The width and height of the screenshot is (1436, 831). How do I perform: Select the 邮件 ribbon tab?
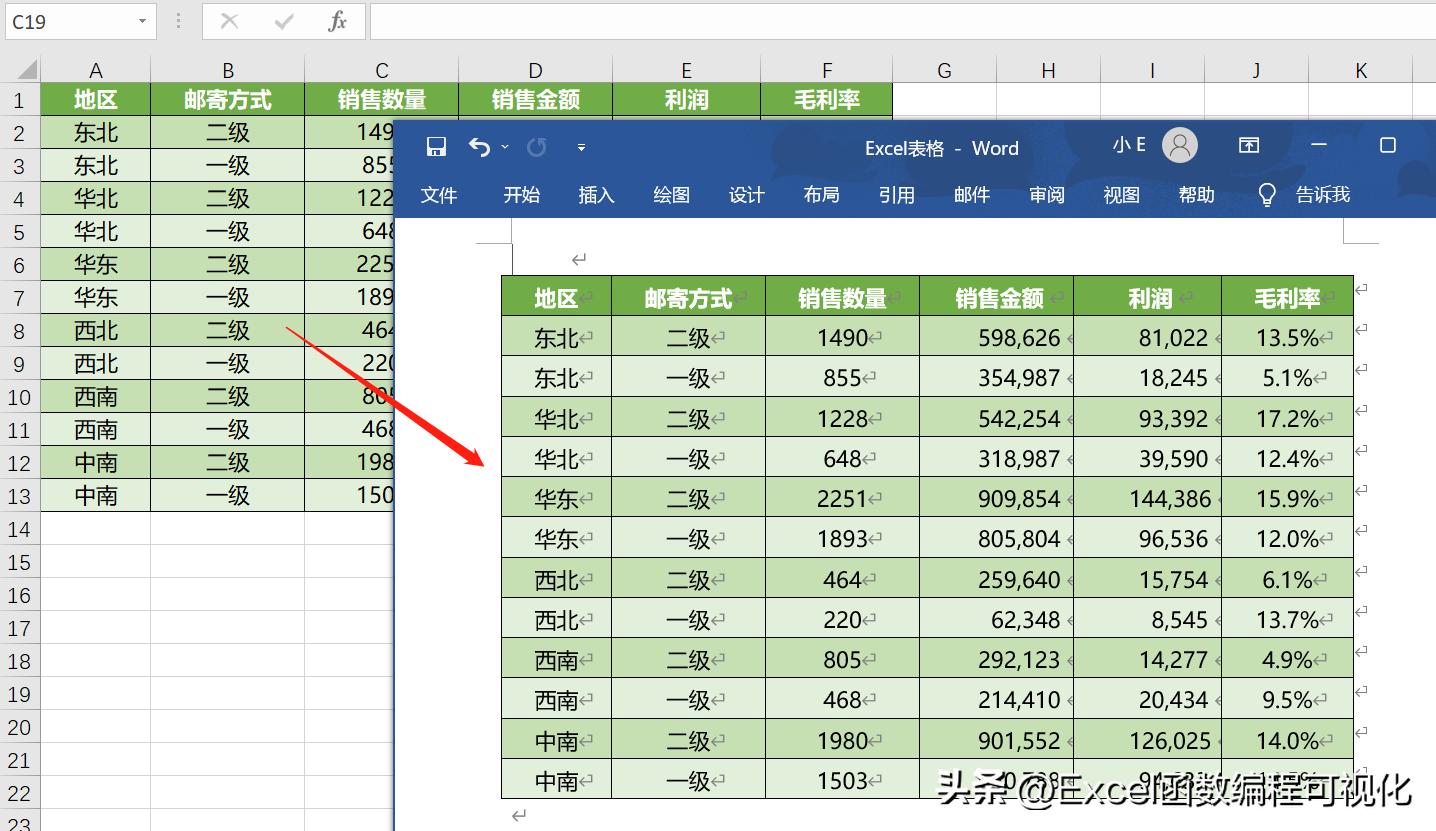[x=971, y=195]
